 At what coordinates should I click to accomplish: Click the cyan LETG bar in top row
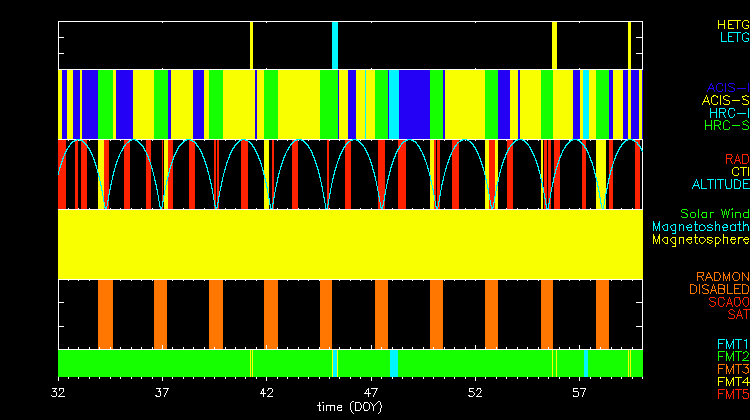tap(335, 45)
